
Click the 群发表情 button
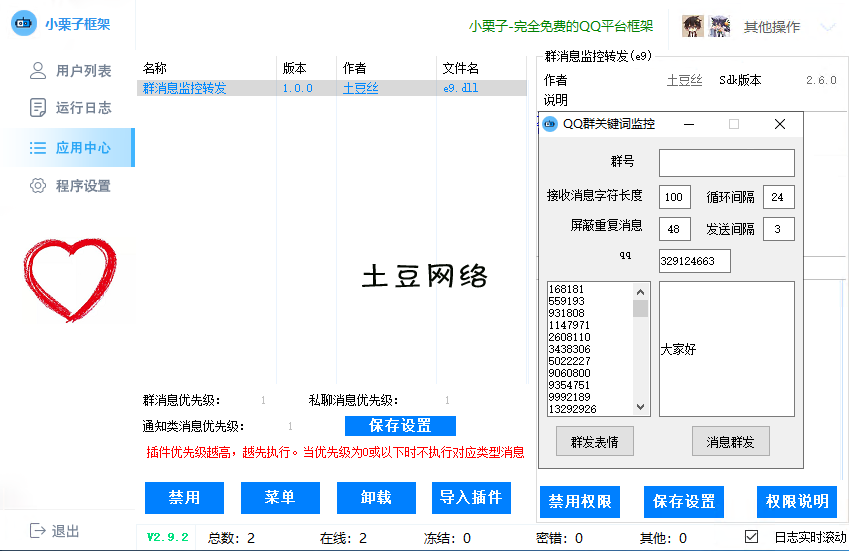[595, 442]
